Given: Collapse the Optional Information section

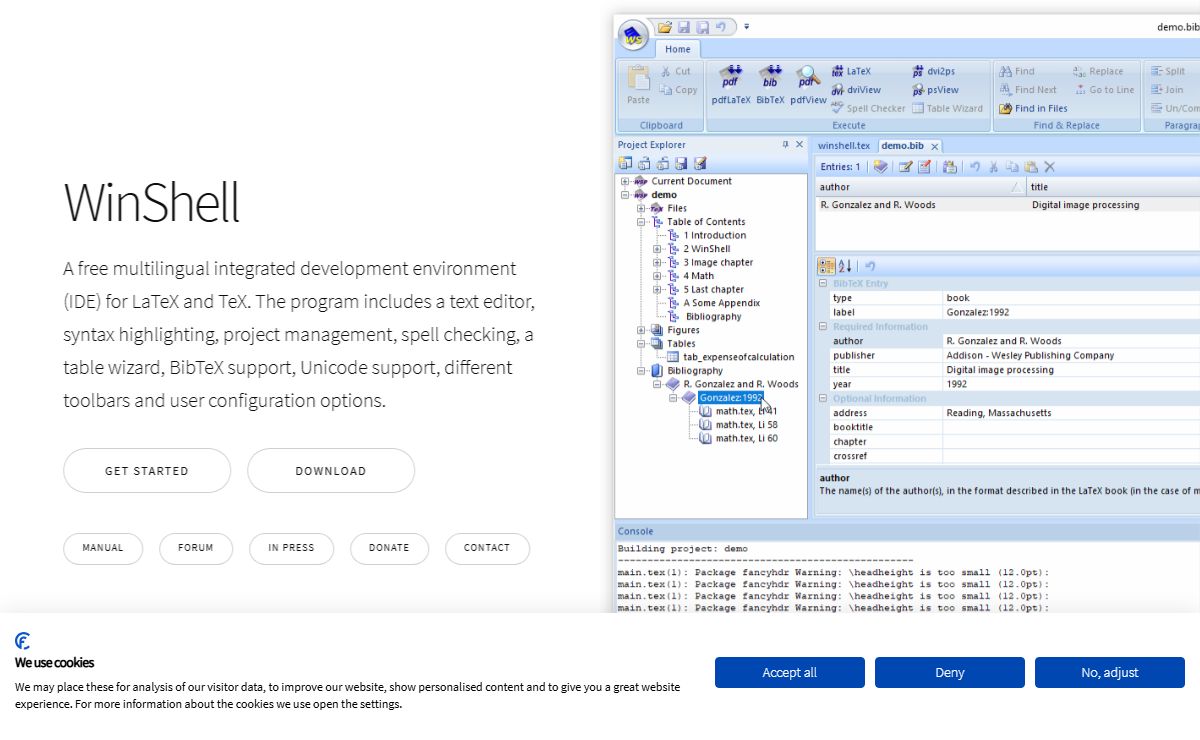Looking at the screenshot, I should (x=823, y=399).
